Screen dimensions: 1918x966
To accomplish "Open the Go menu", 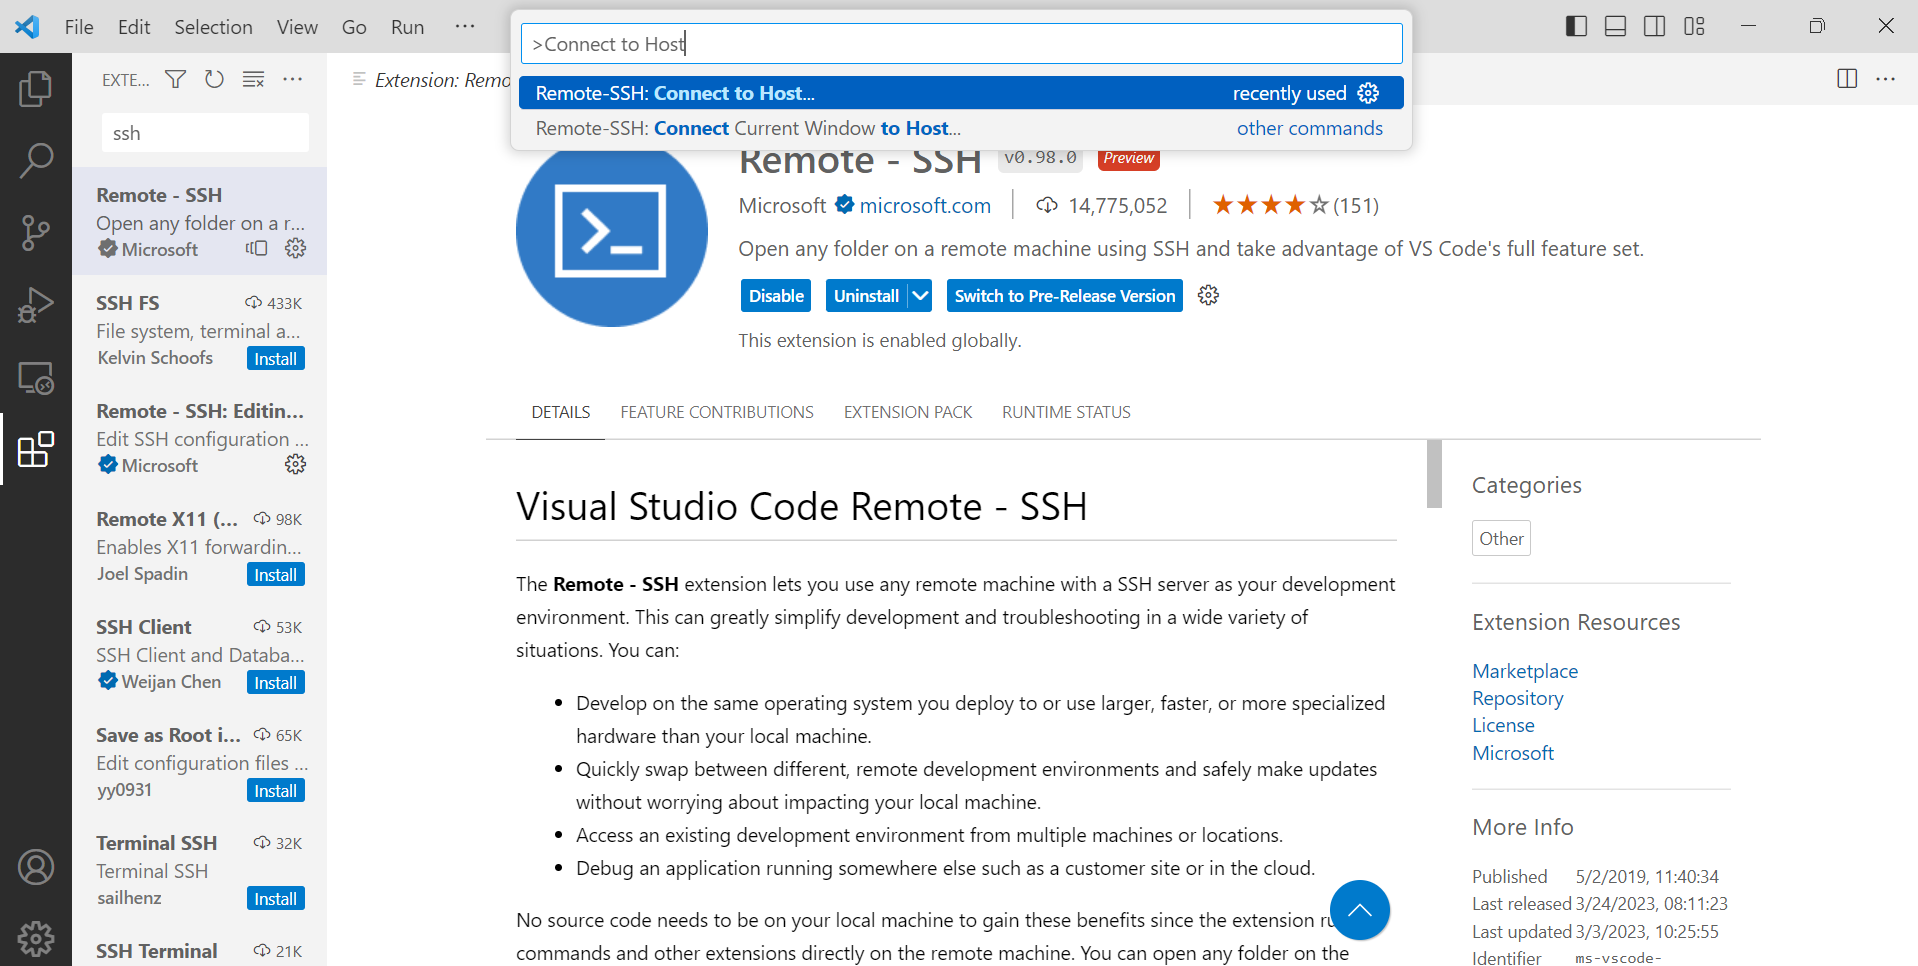I will tap(354, 27).
